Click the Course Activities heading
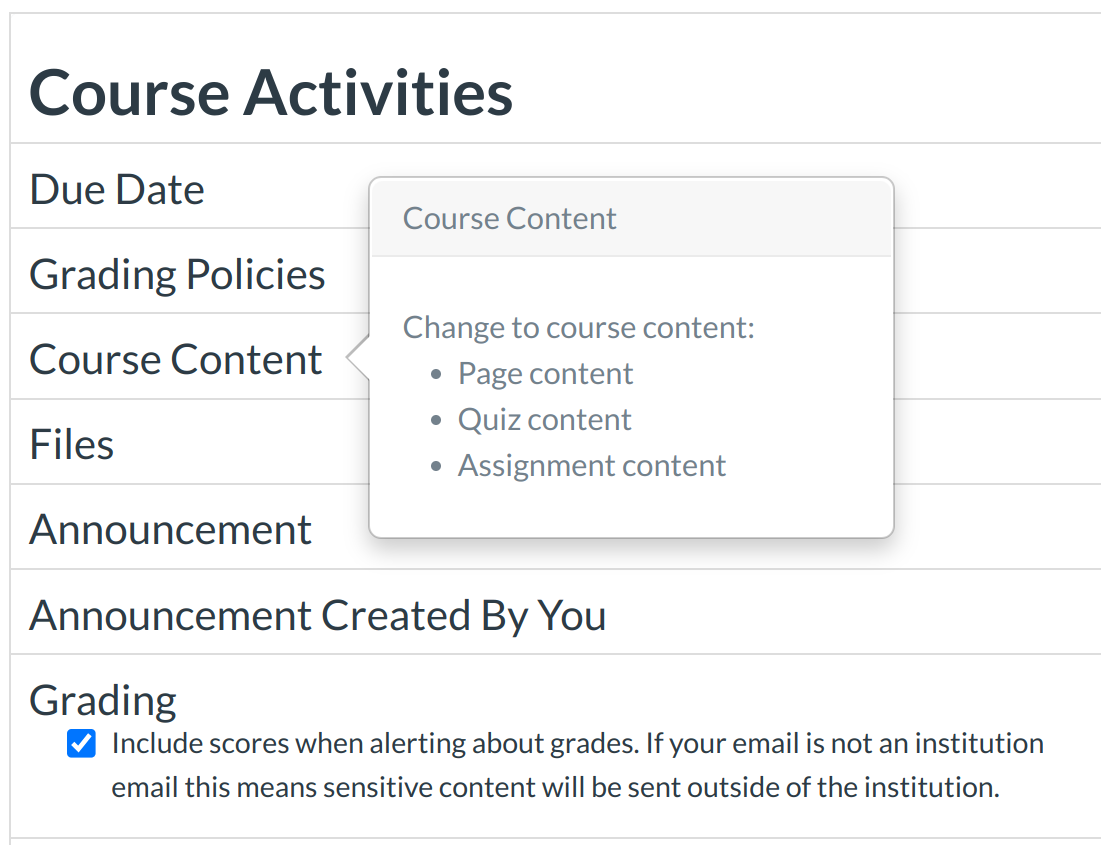The width and height of the screenshot is (1101, 845). (271, 92)
